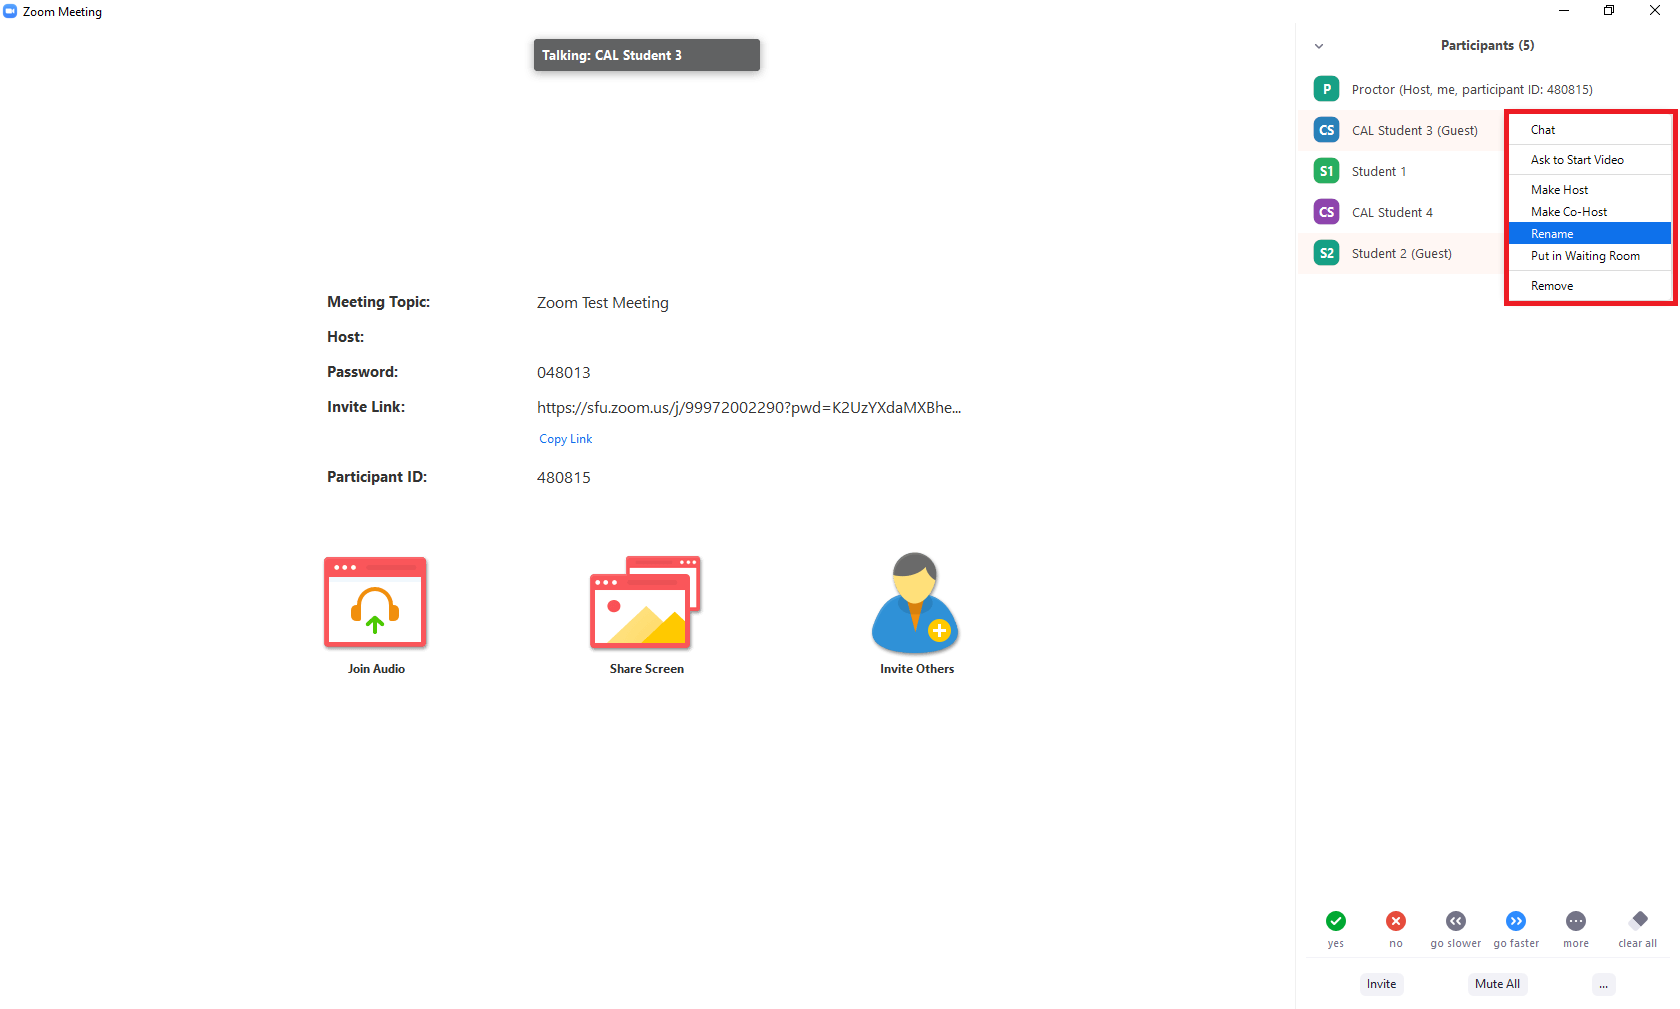Collapse the Participants panel chevron
The height and width of the screenshot is (1009, 1680).
[1319, 46]
